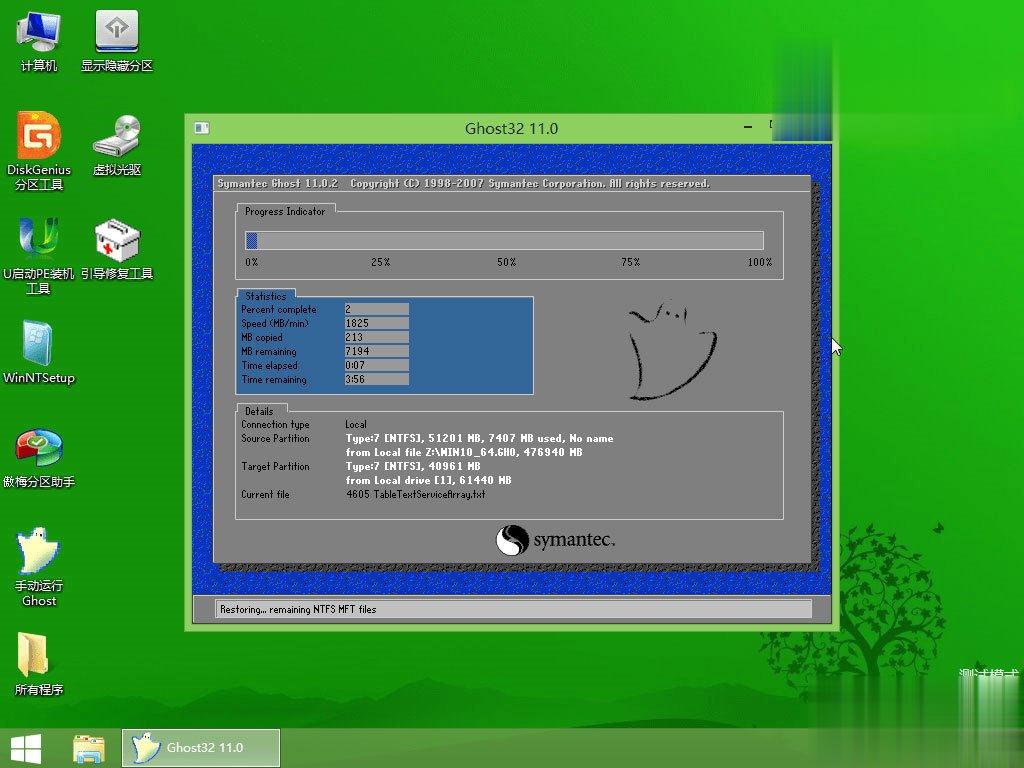Click the Percent complete value 2
The height and width of the screenshot is (768, 1024).
(377, 309)
